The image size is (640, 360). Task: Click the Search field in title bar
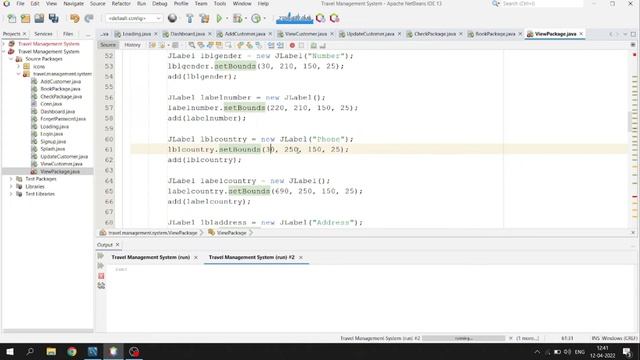pyautogui.click(x=541, y=4)
